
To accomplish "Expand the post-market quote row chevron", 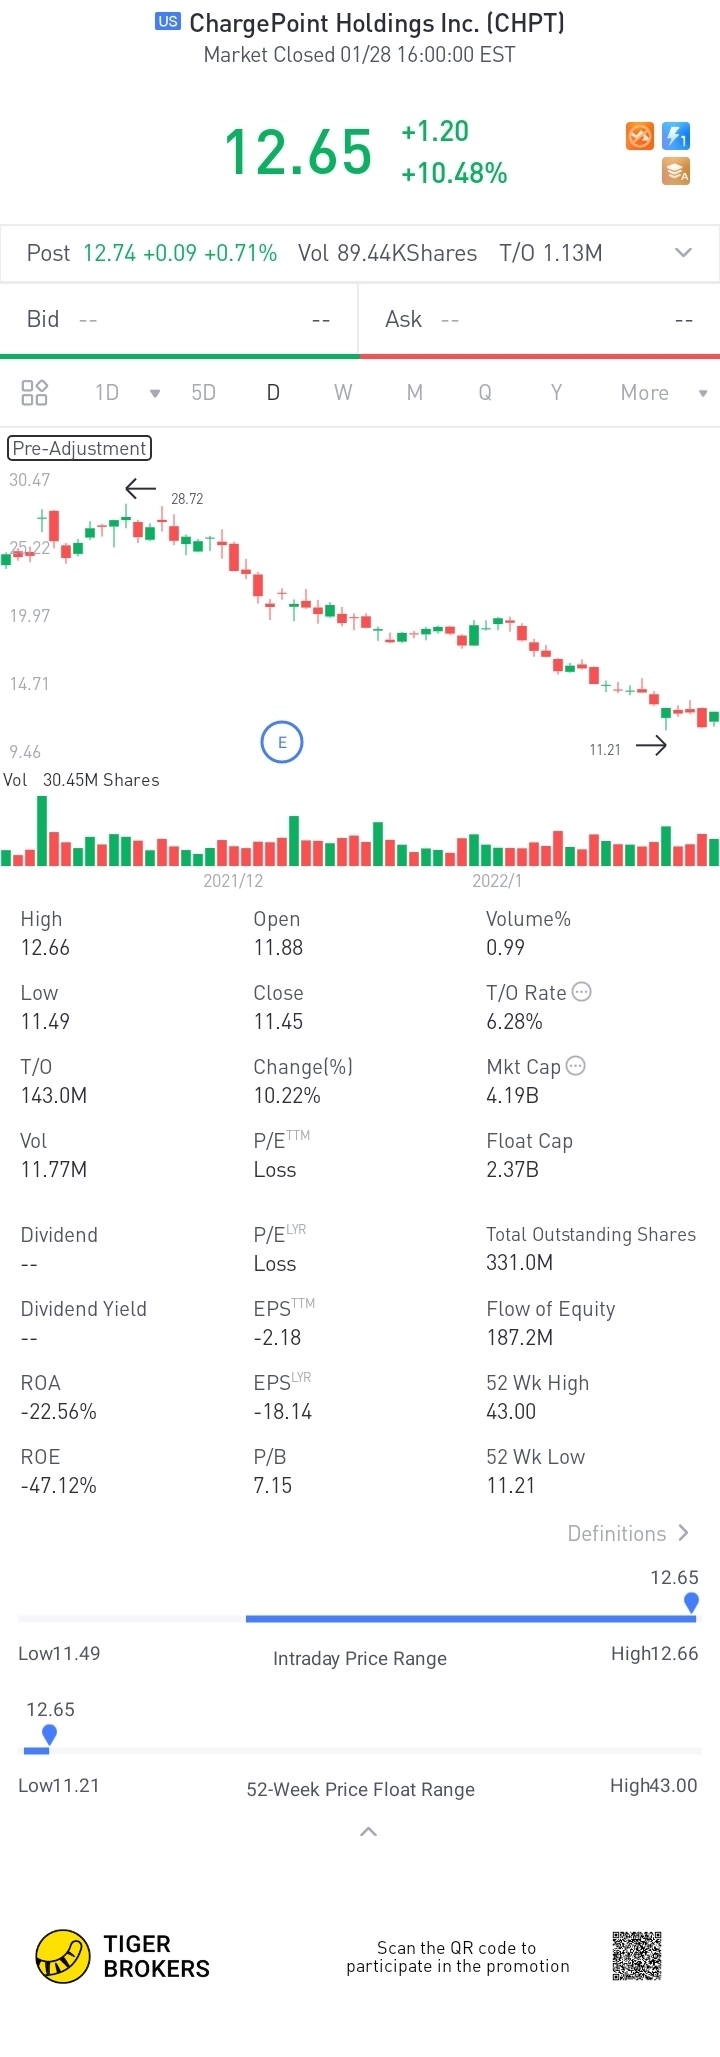I will (684, 252).
